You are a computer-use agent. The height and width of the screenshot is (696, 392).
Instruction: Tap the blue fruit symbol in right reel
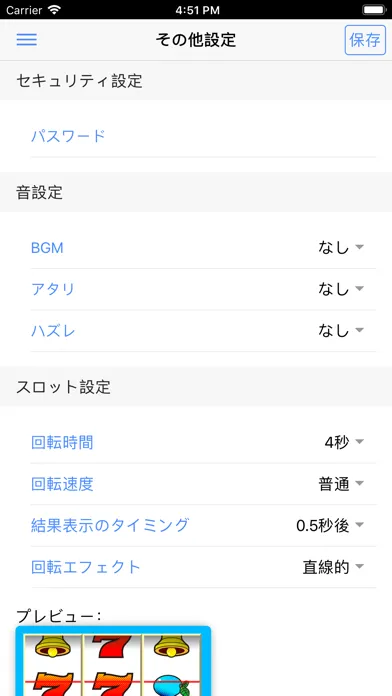(x=171, y=686)
